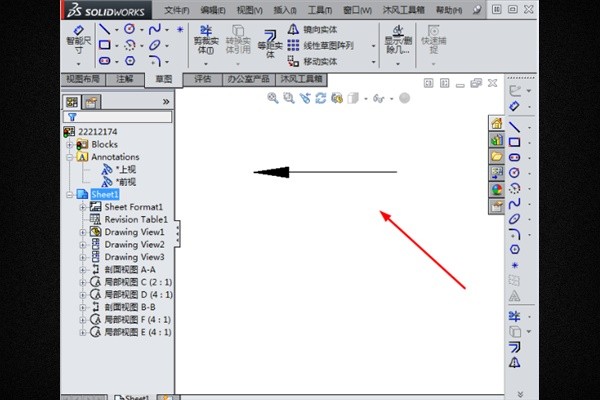Image resolution: width=600 pixels, height=400 pixels.
Task: Collapse the Sheet1 tree node
Action: tap(70, 195)
